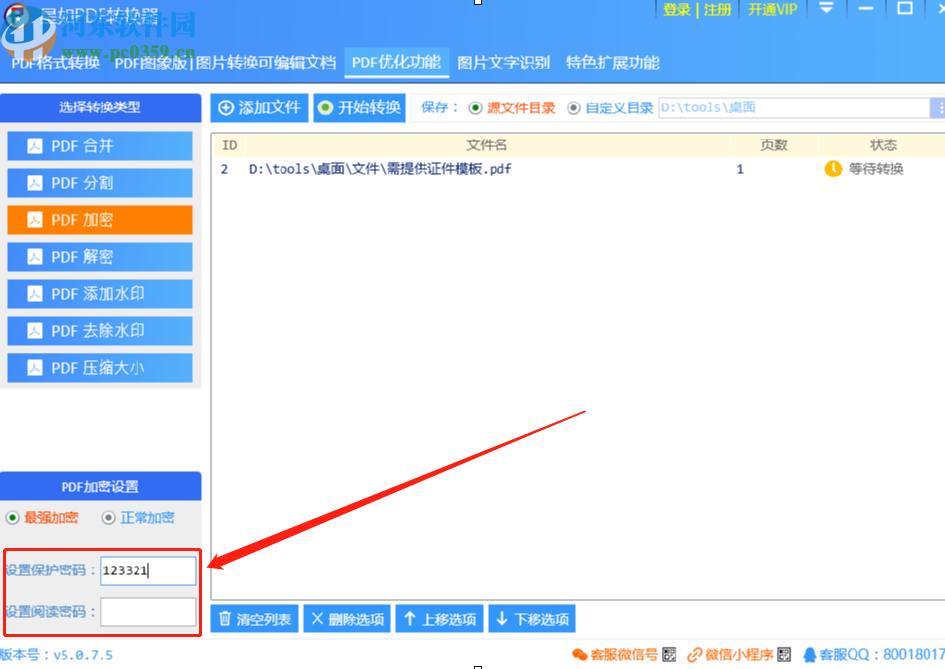Select the PDF 分割 tool

click(99, 182)
